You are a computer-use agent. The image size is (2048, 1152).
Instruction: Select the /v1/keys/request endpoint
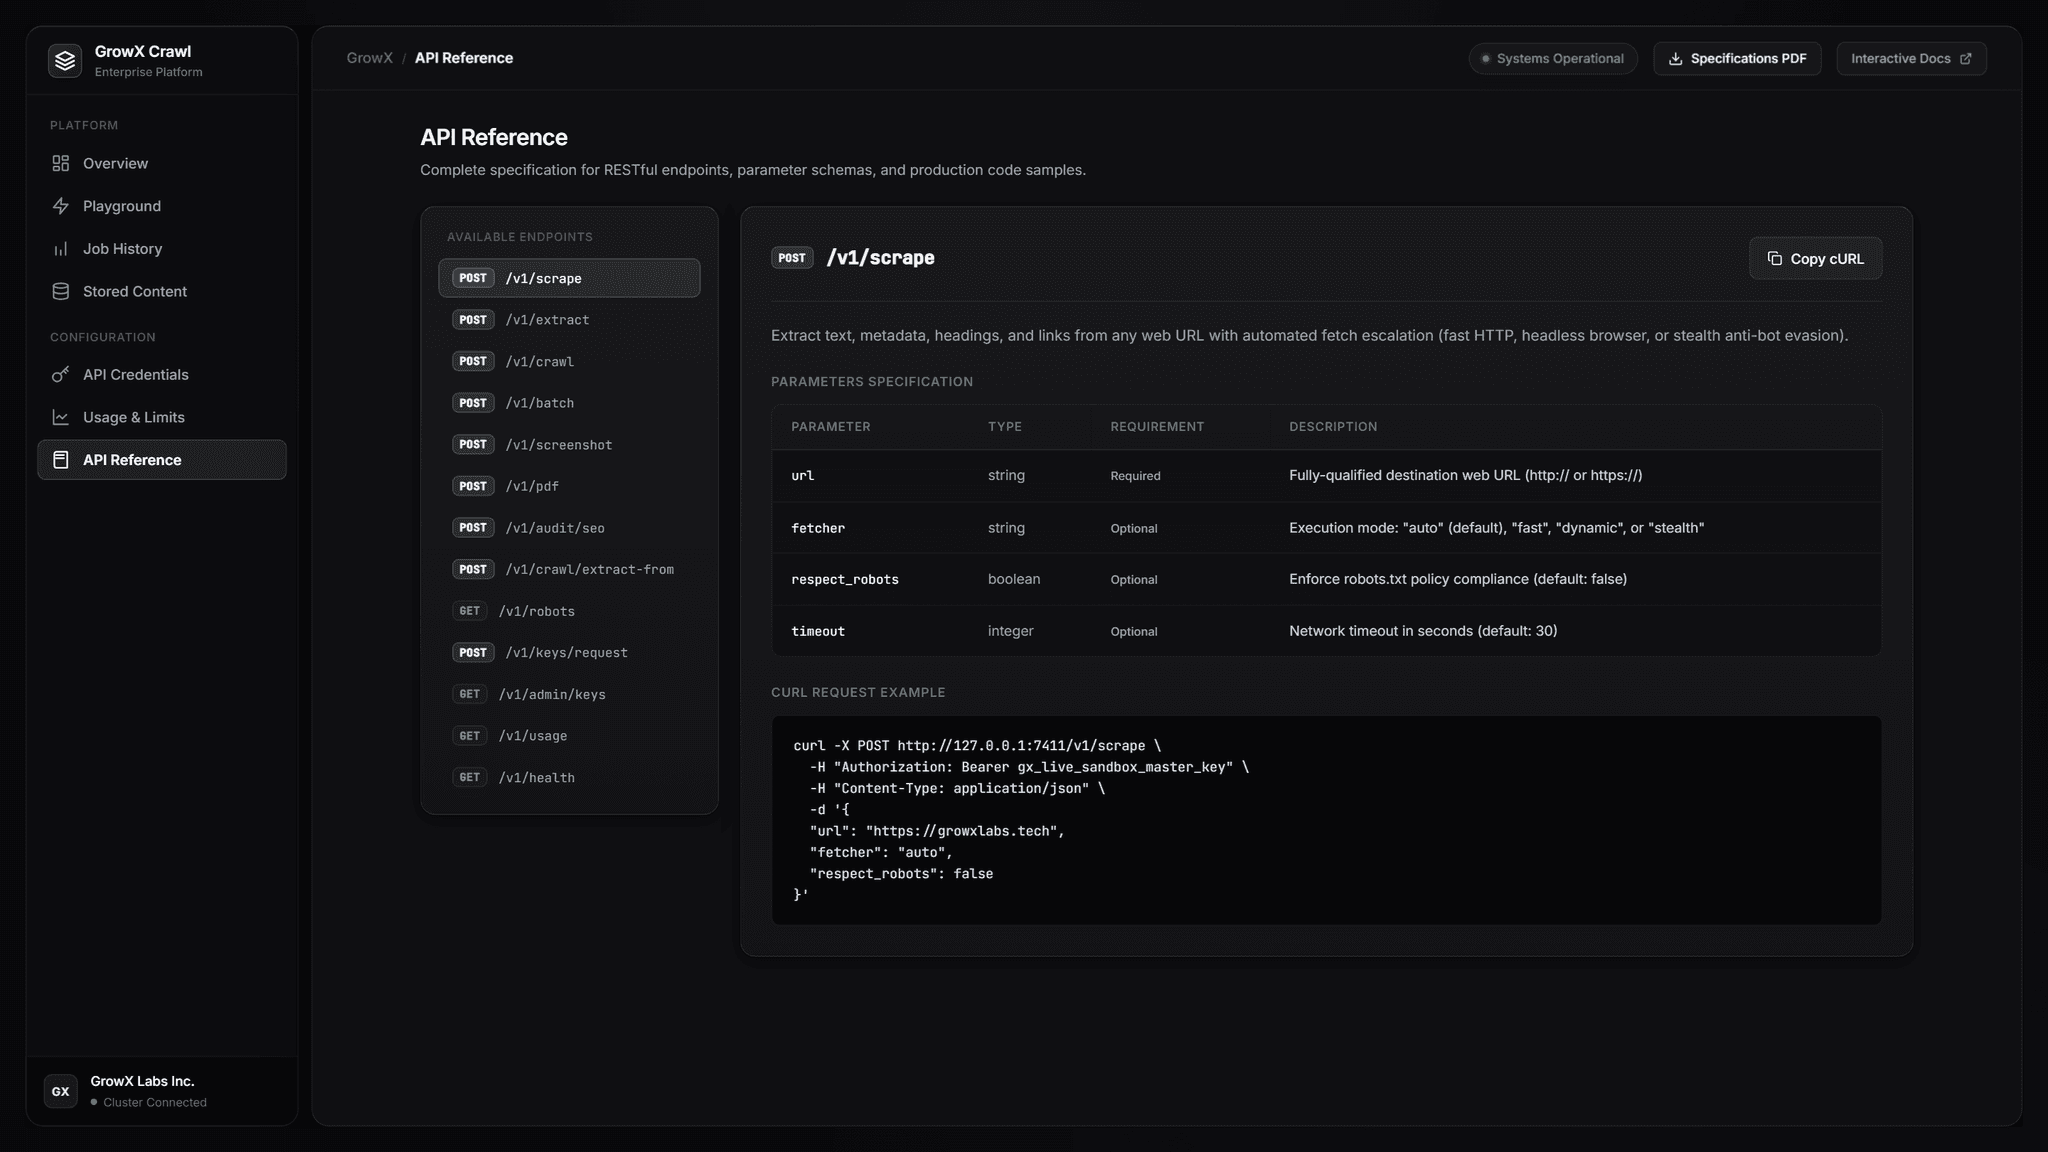tap(569, 652)
